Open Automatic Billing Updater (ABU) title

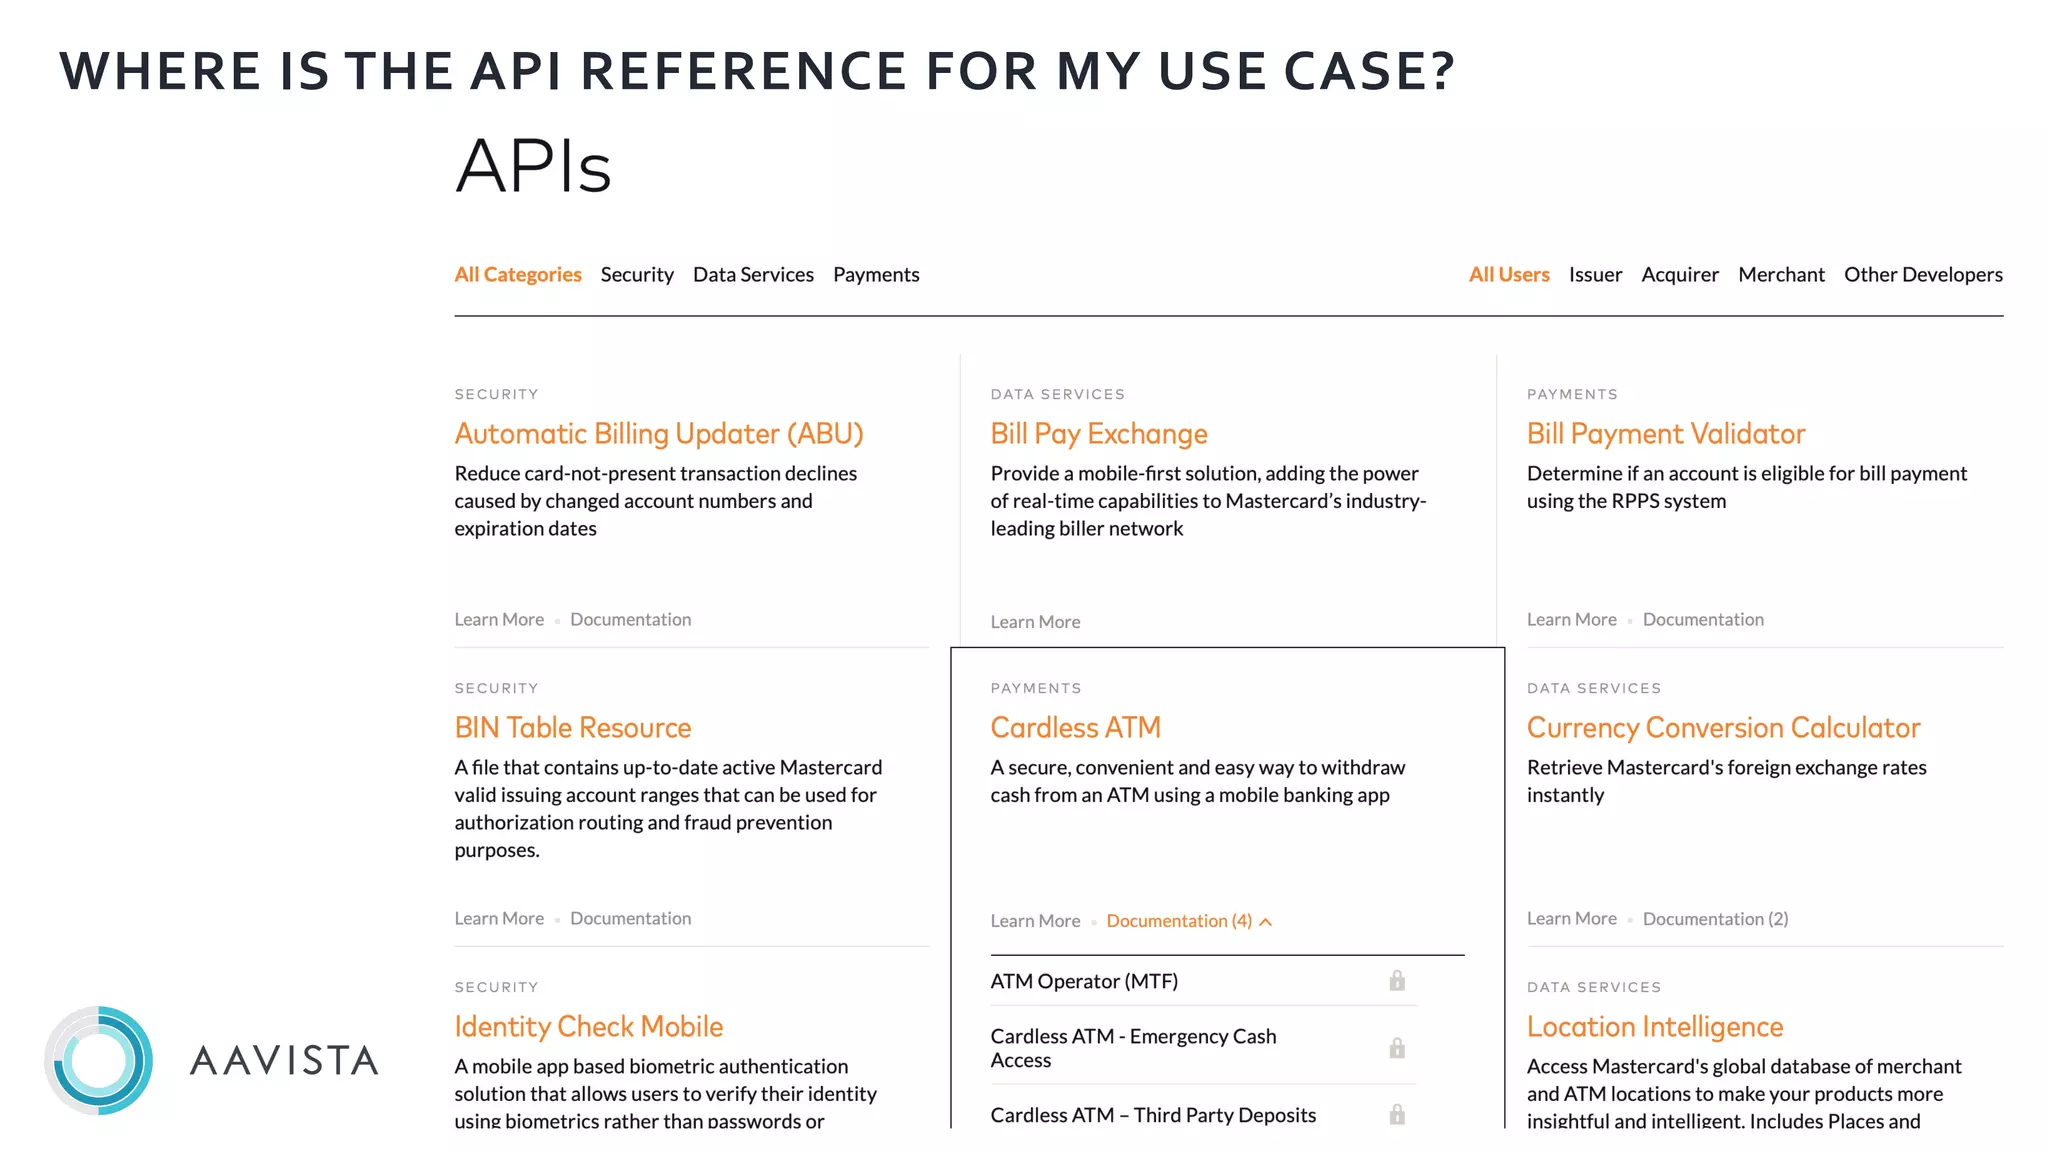click(659, 434)
